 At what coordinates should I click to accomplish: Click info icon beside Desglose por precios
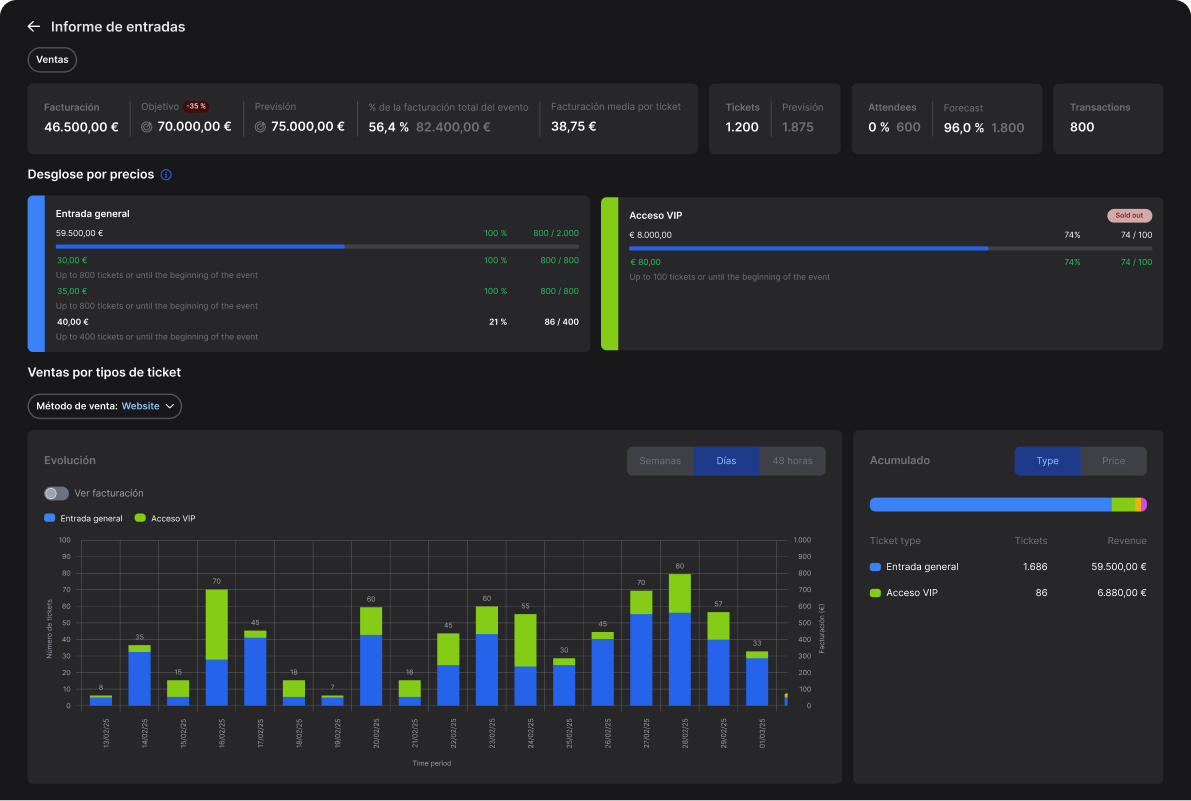pyautogui.click(x=166, y=174)
